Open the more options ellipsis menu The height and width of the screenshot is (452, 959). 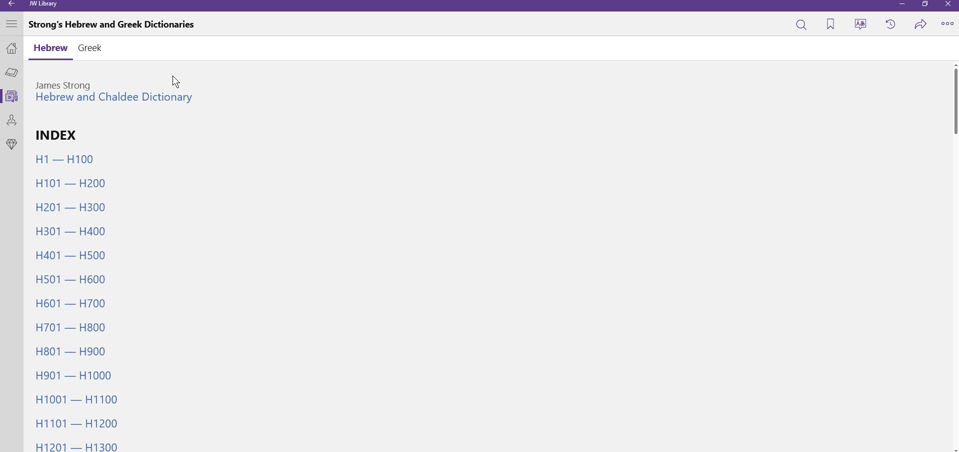947,24
